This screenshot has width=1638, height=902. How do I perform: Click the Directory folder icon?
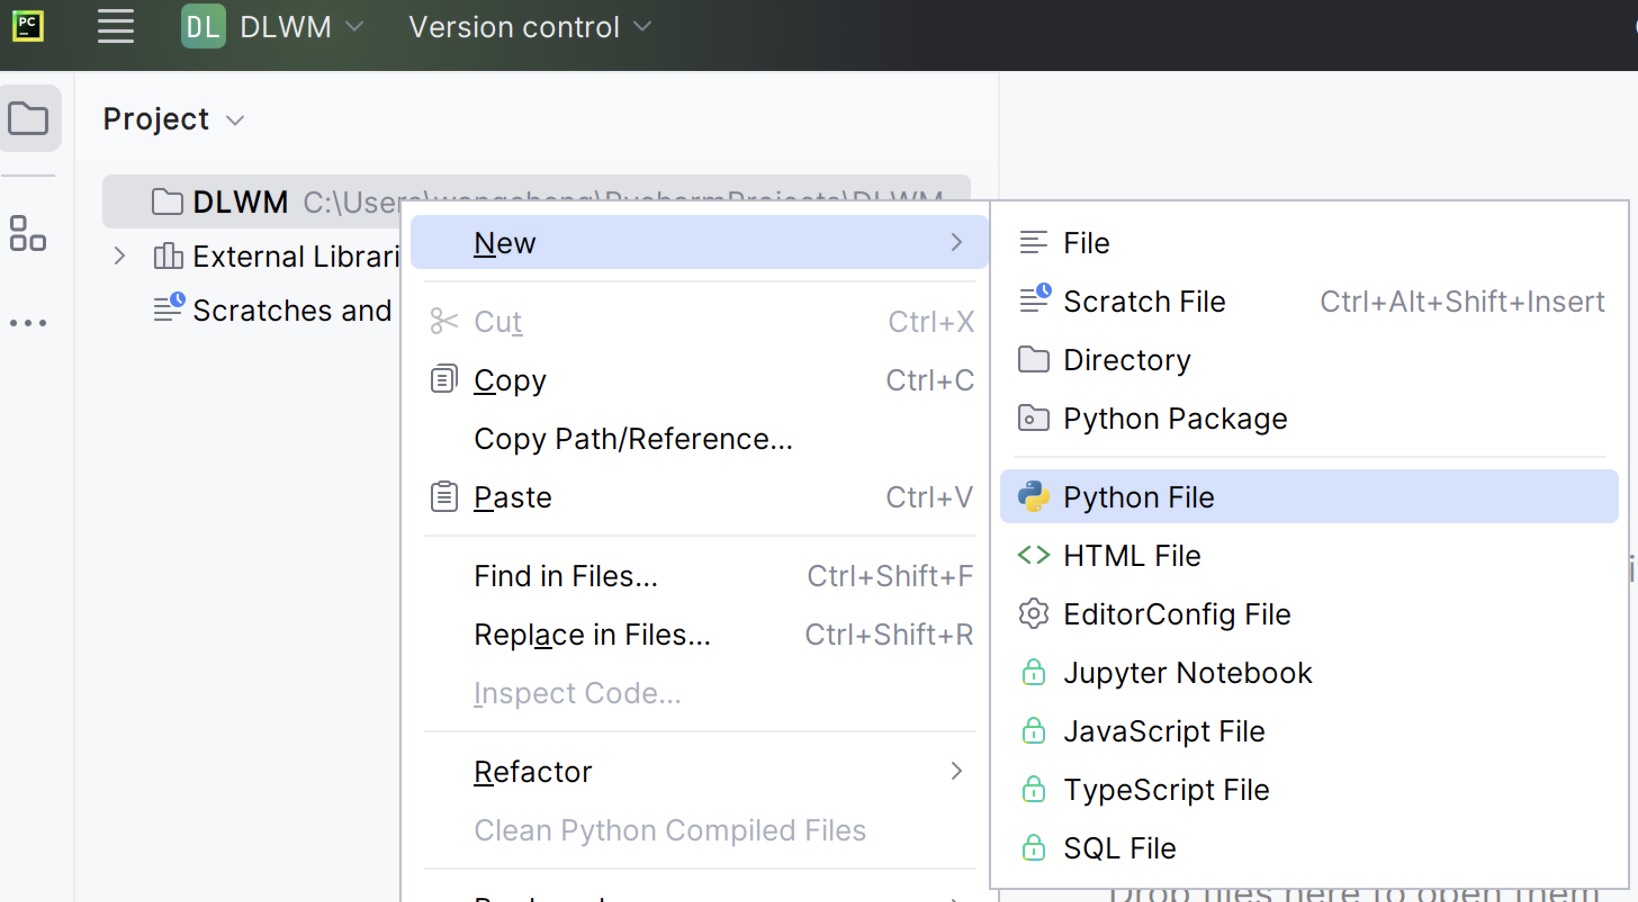click(1033, 360)
